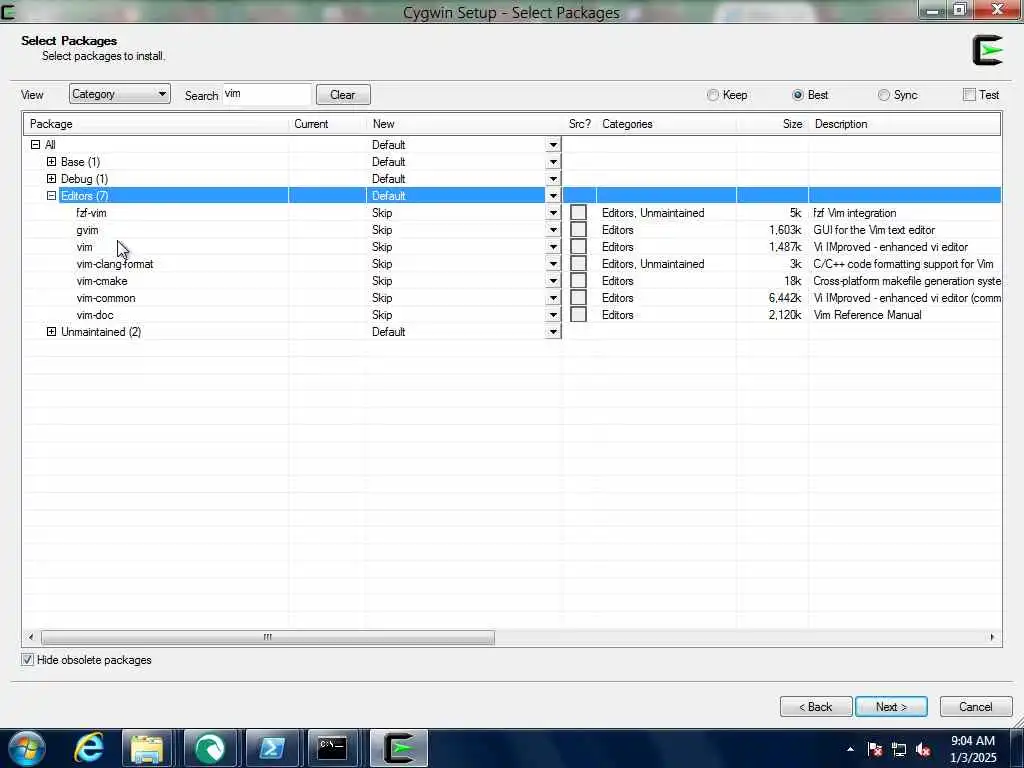
Task: Expand the Debug (1) category
Action: pyautogui.click(x=51, y=178)
